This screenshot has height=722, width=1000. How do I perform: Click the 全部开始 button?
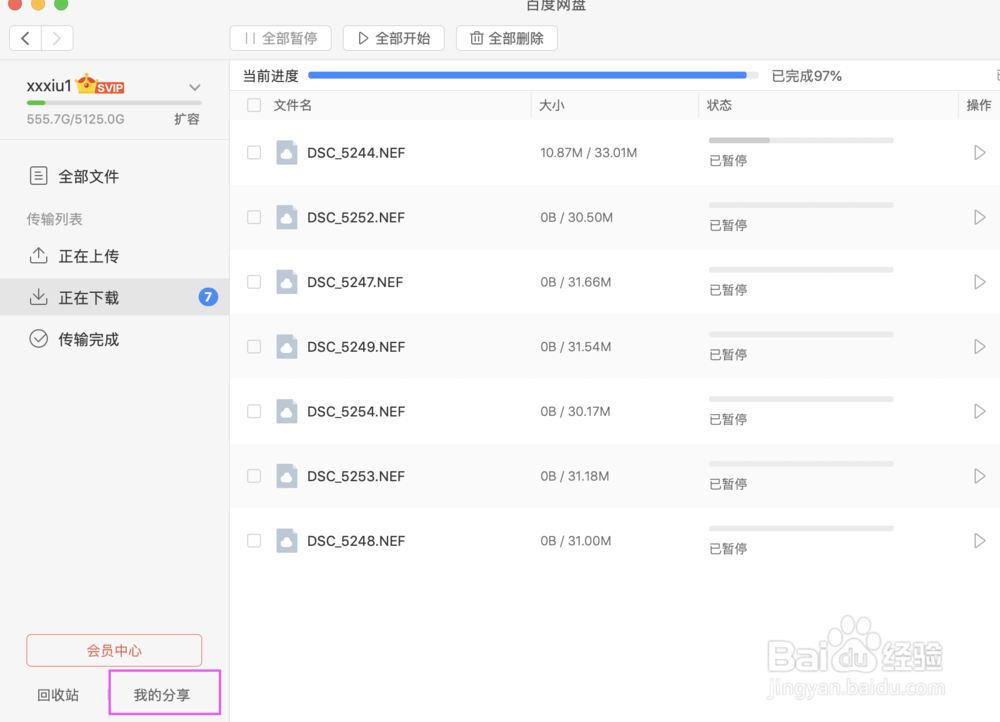(393, 38)
